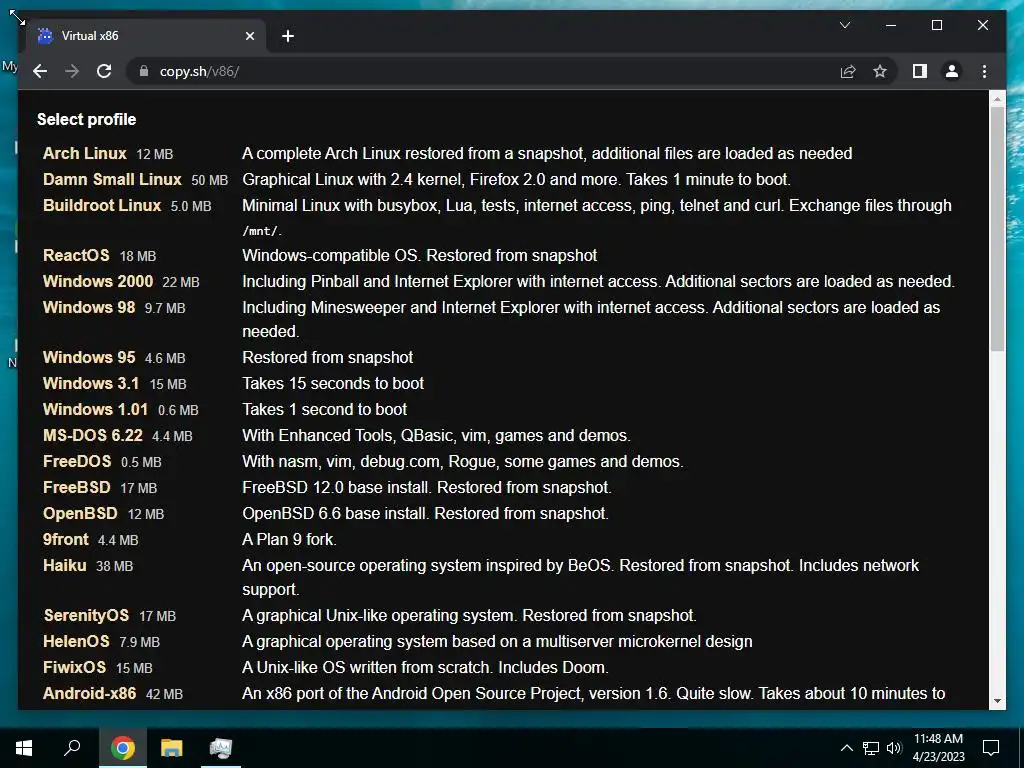The height and width of the screenshot is (768, 1024).
Task: Click the '/mnt/.' code text
Action: click(262, 231)
